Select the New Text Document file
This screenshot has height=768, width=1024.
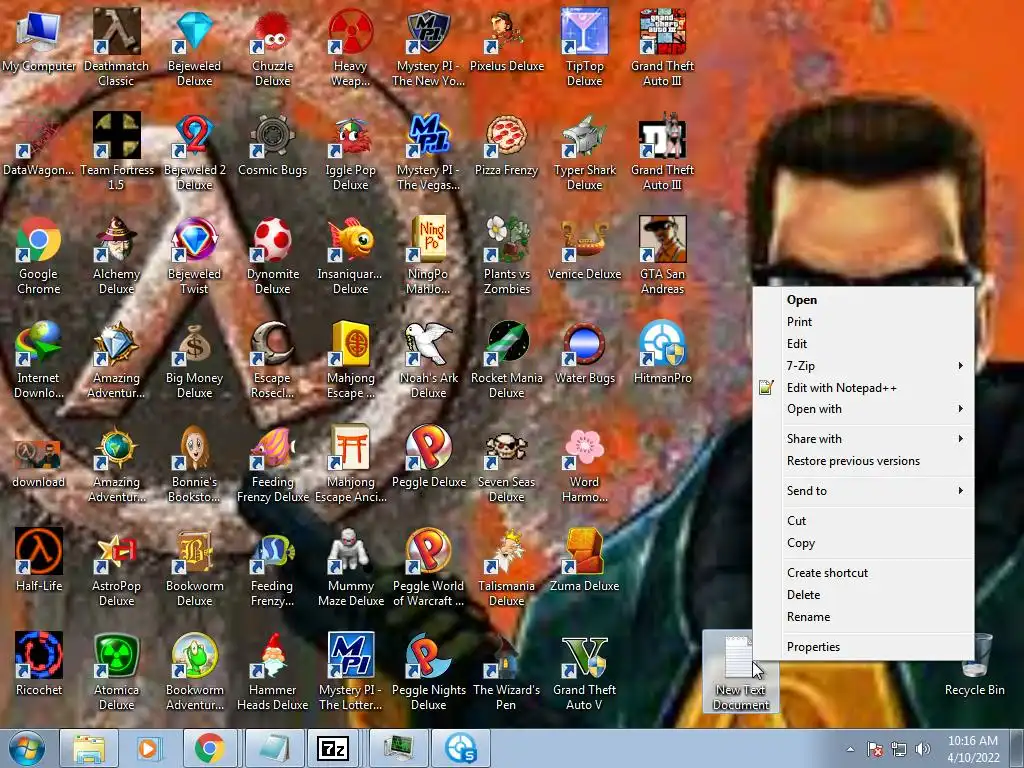click(x=741, y=671)
